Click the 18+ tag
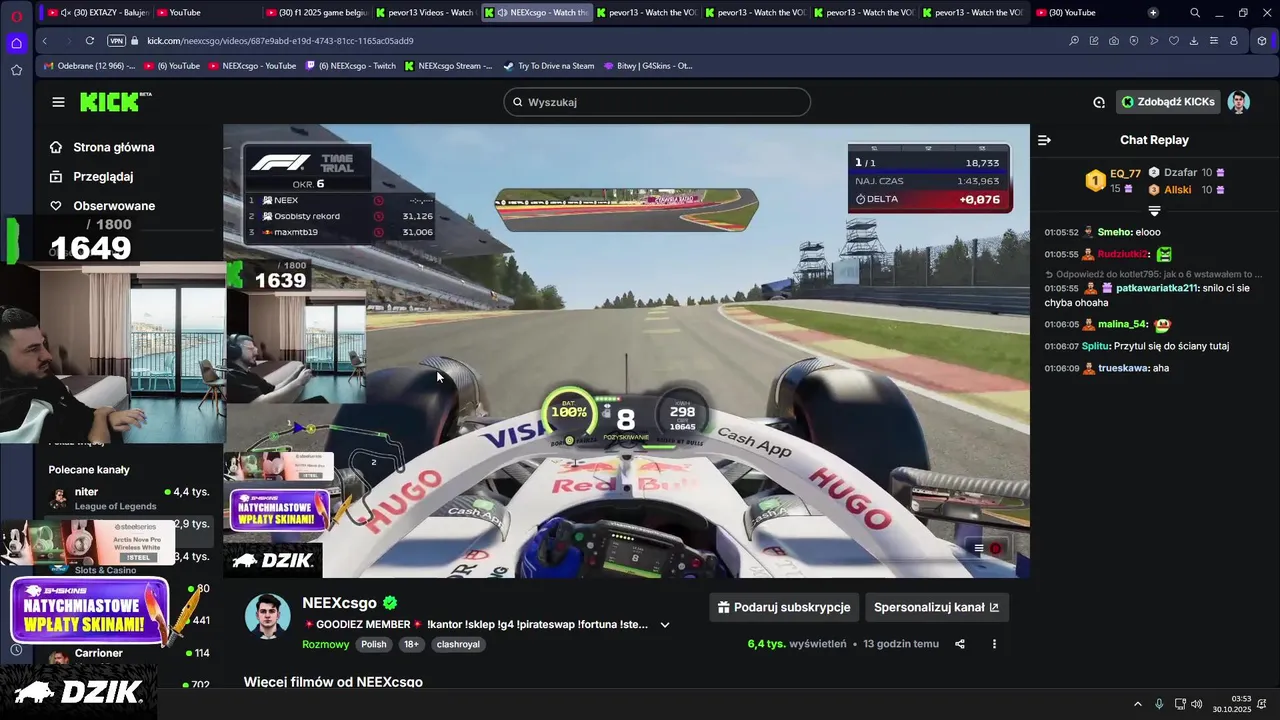Viewport: 1280px width, 720px height. pyautogui.click(x=411, y=645)
